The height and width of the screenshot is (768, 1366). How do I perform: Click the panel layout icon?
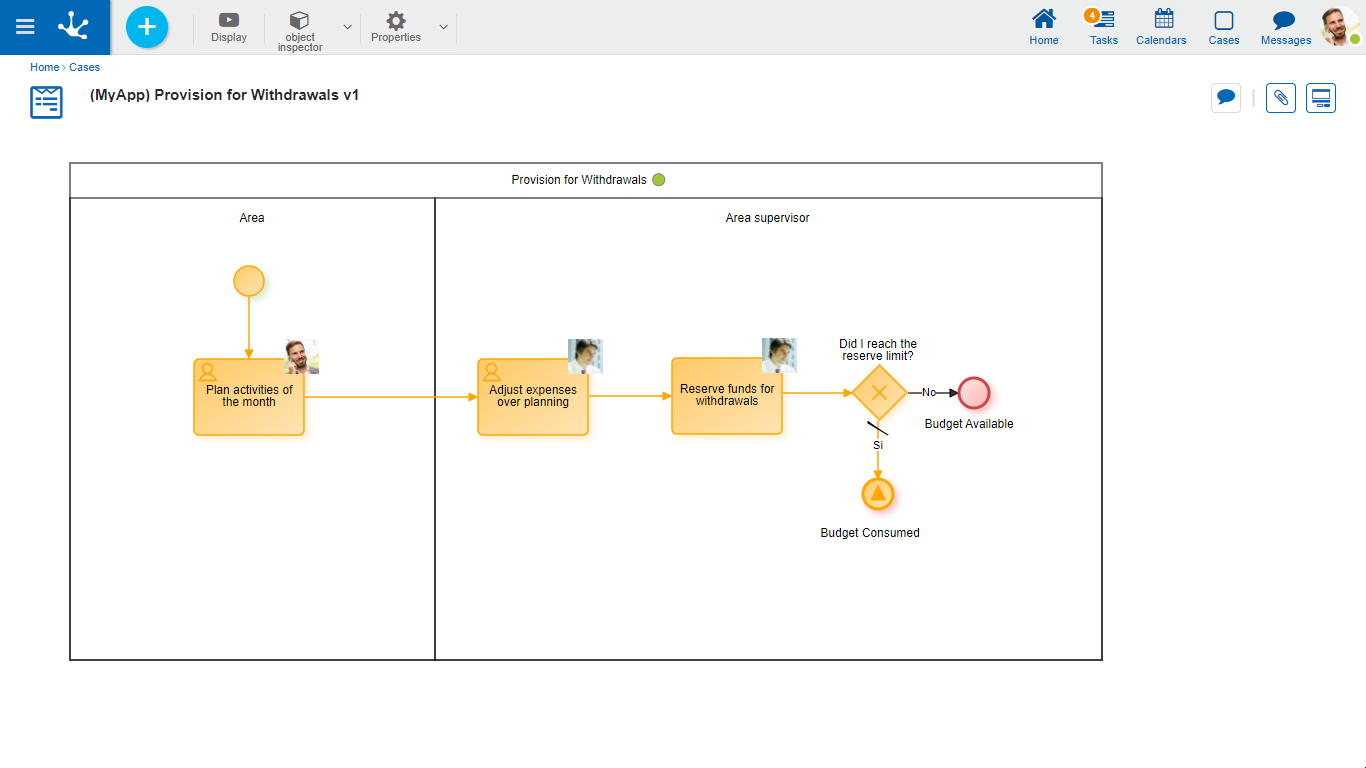(x=1321, y=98)
